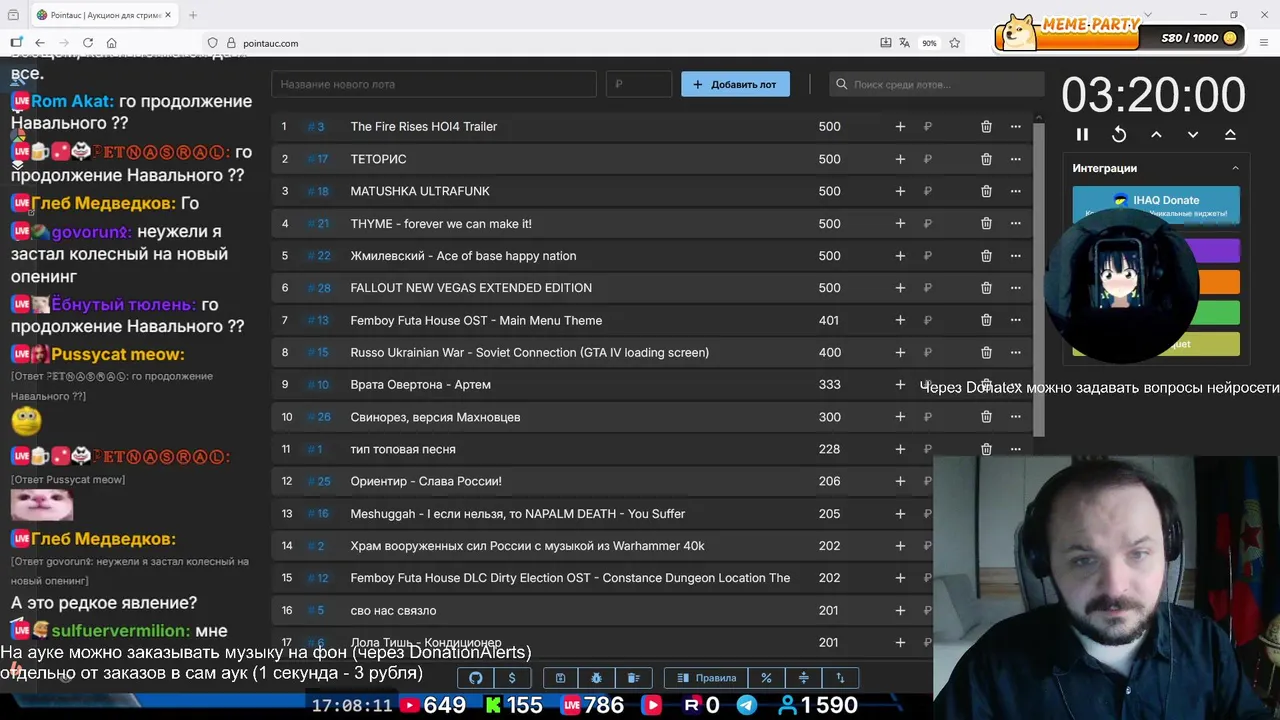Click the 90% zoom level indicator
The width and height of the screenshot is (1280, 720).
[x=929, y=43]
